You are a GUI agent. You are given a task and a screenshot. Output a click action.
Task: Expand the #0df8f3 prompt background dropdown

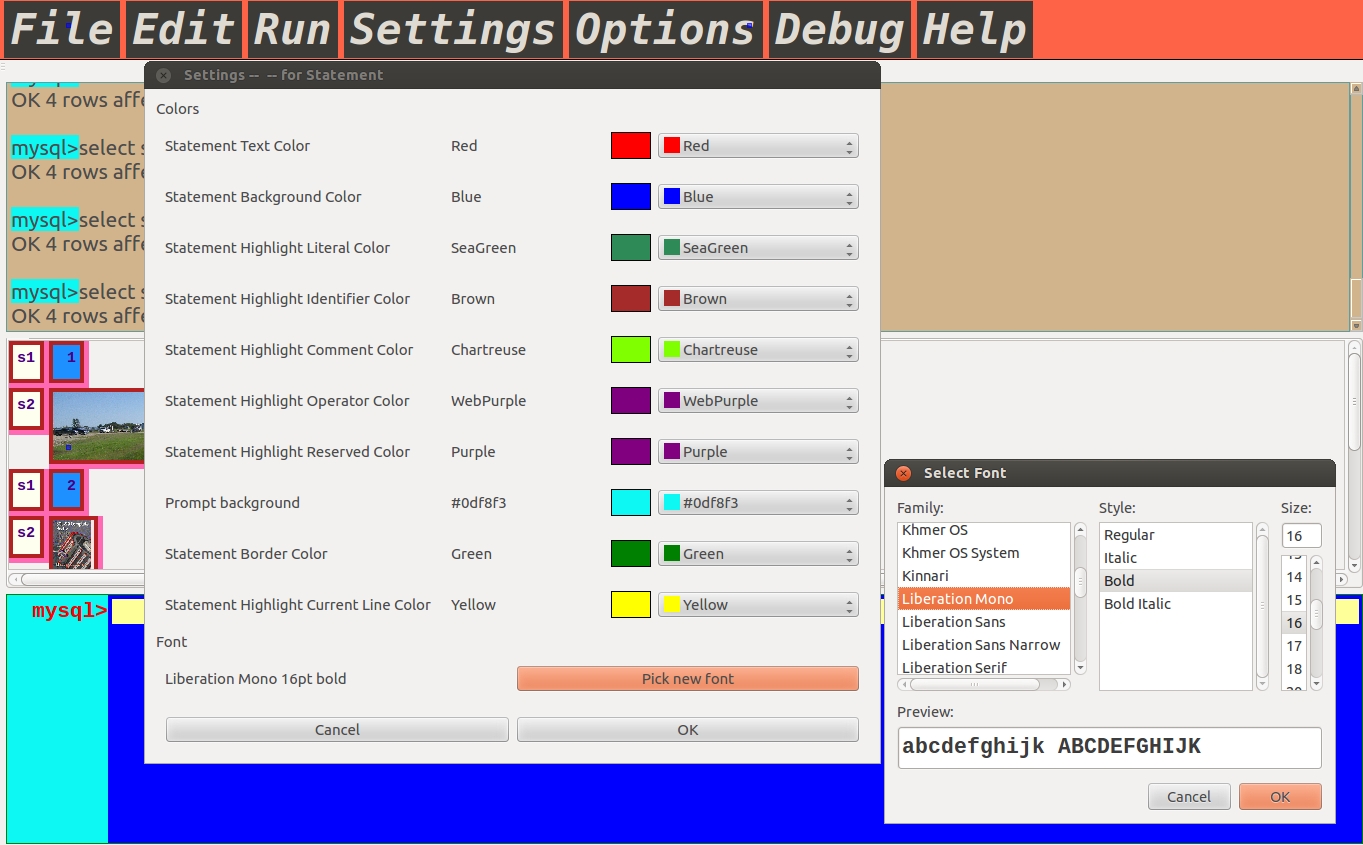click(758, 503)
